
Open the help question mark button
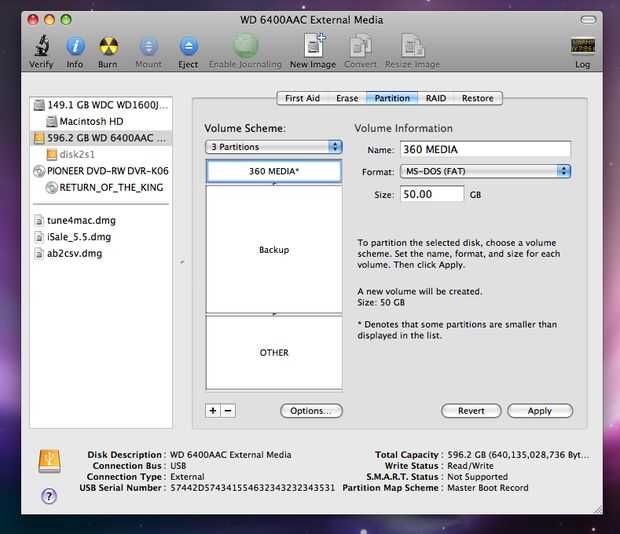coord(49,496)
